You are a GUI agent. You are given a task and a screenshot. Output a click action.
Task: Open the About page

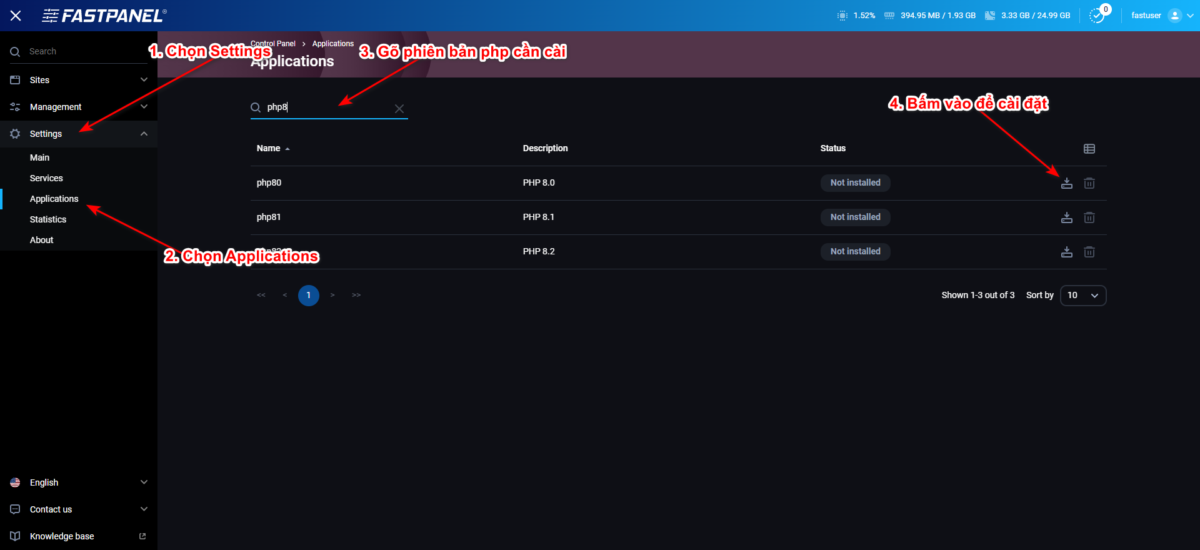42,240
